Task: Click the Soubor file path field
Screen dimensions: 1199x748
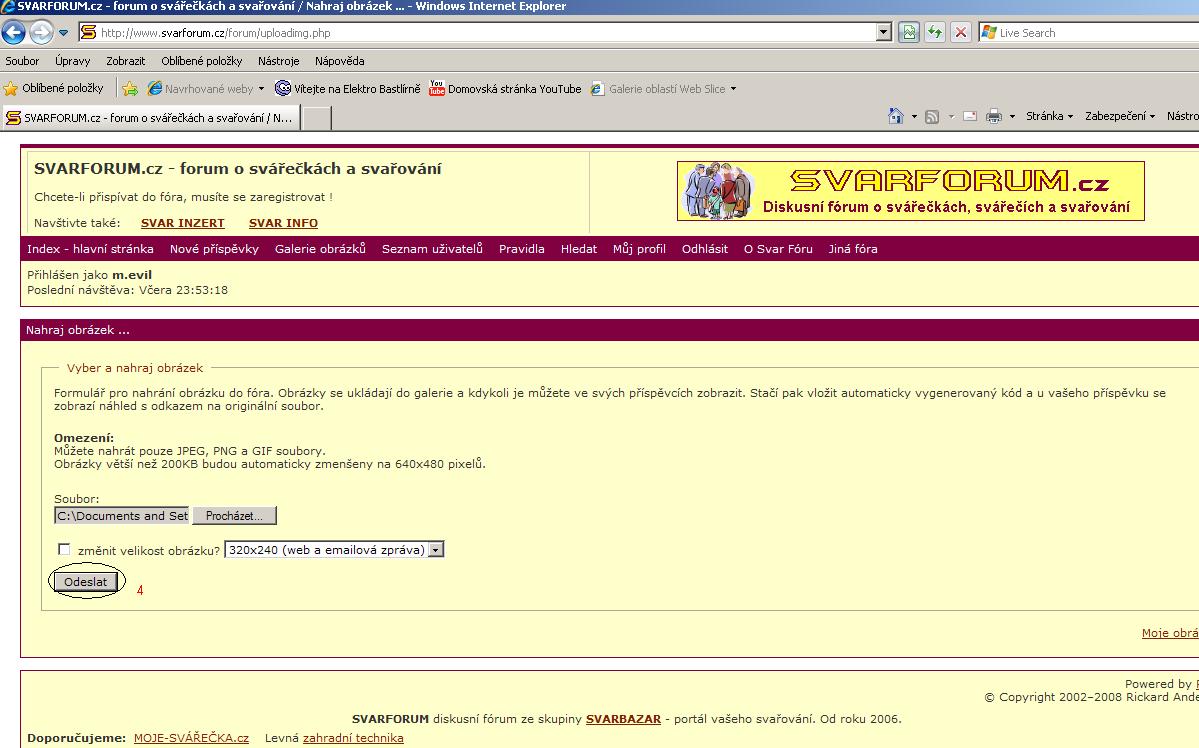Action: 122,515
